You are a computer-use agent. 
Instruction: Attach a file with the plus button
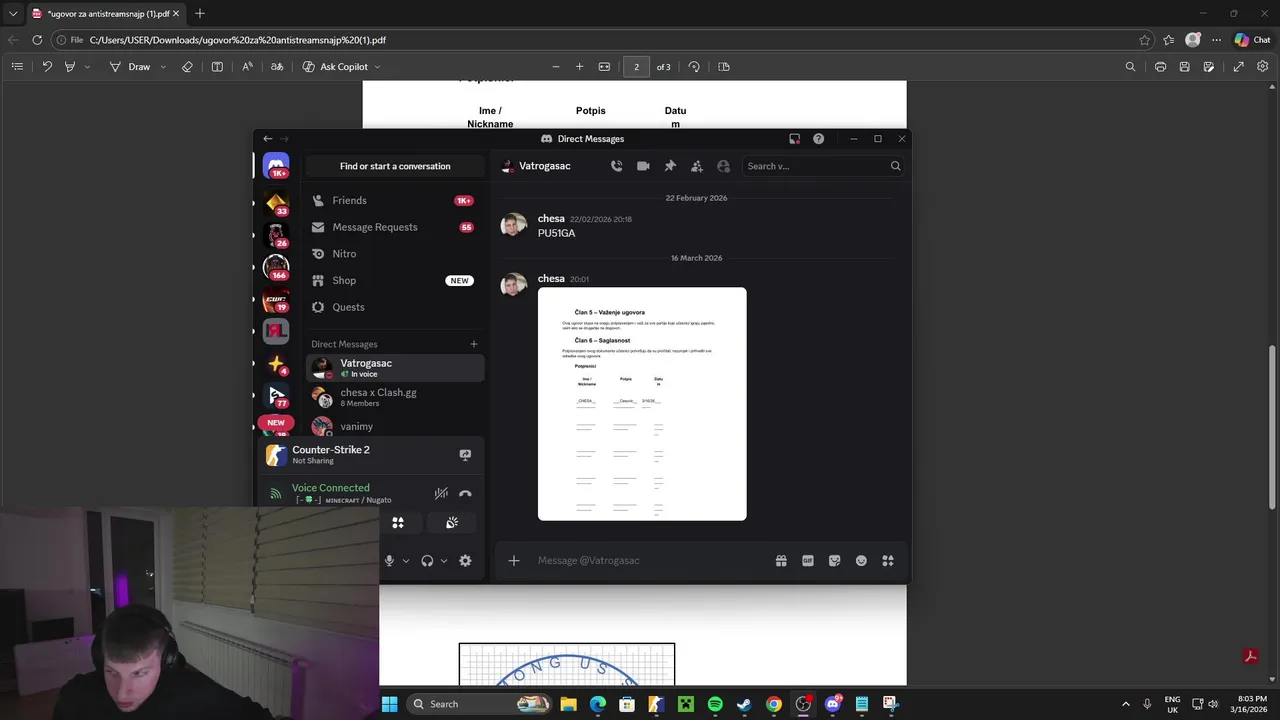tap(514, 561)
